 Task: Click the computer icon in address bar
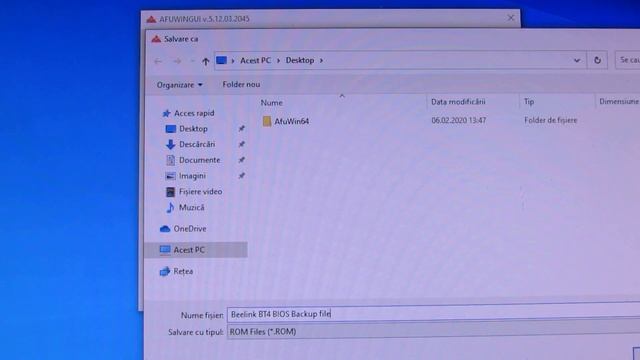[x=221, y=60]
